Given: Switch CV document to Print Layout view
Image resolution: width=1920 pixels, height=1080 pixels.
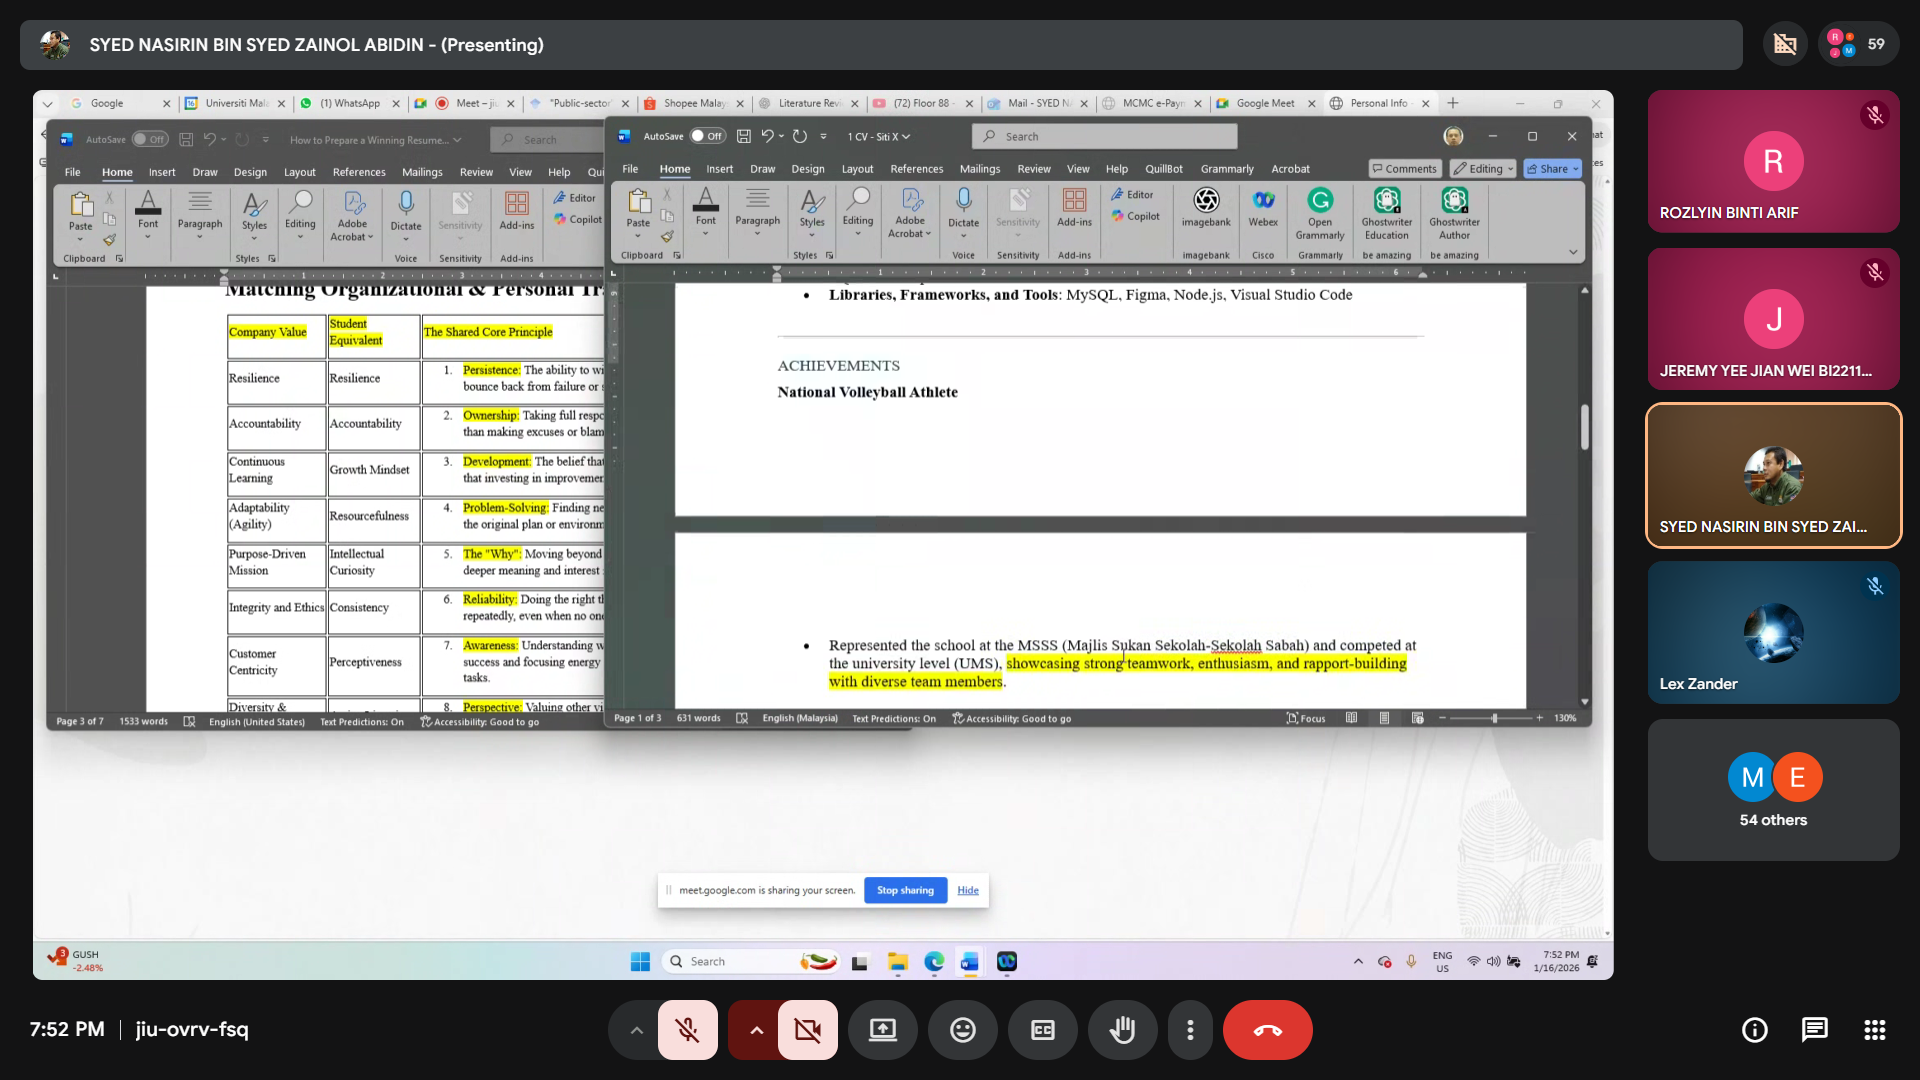Looking at the screenshot, I should click(1384, 718).
